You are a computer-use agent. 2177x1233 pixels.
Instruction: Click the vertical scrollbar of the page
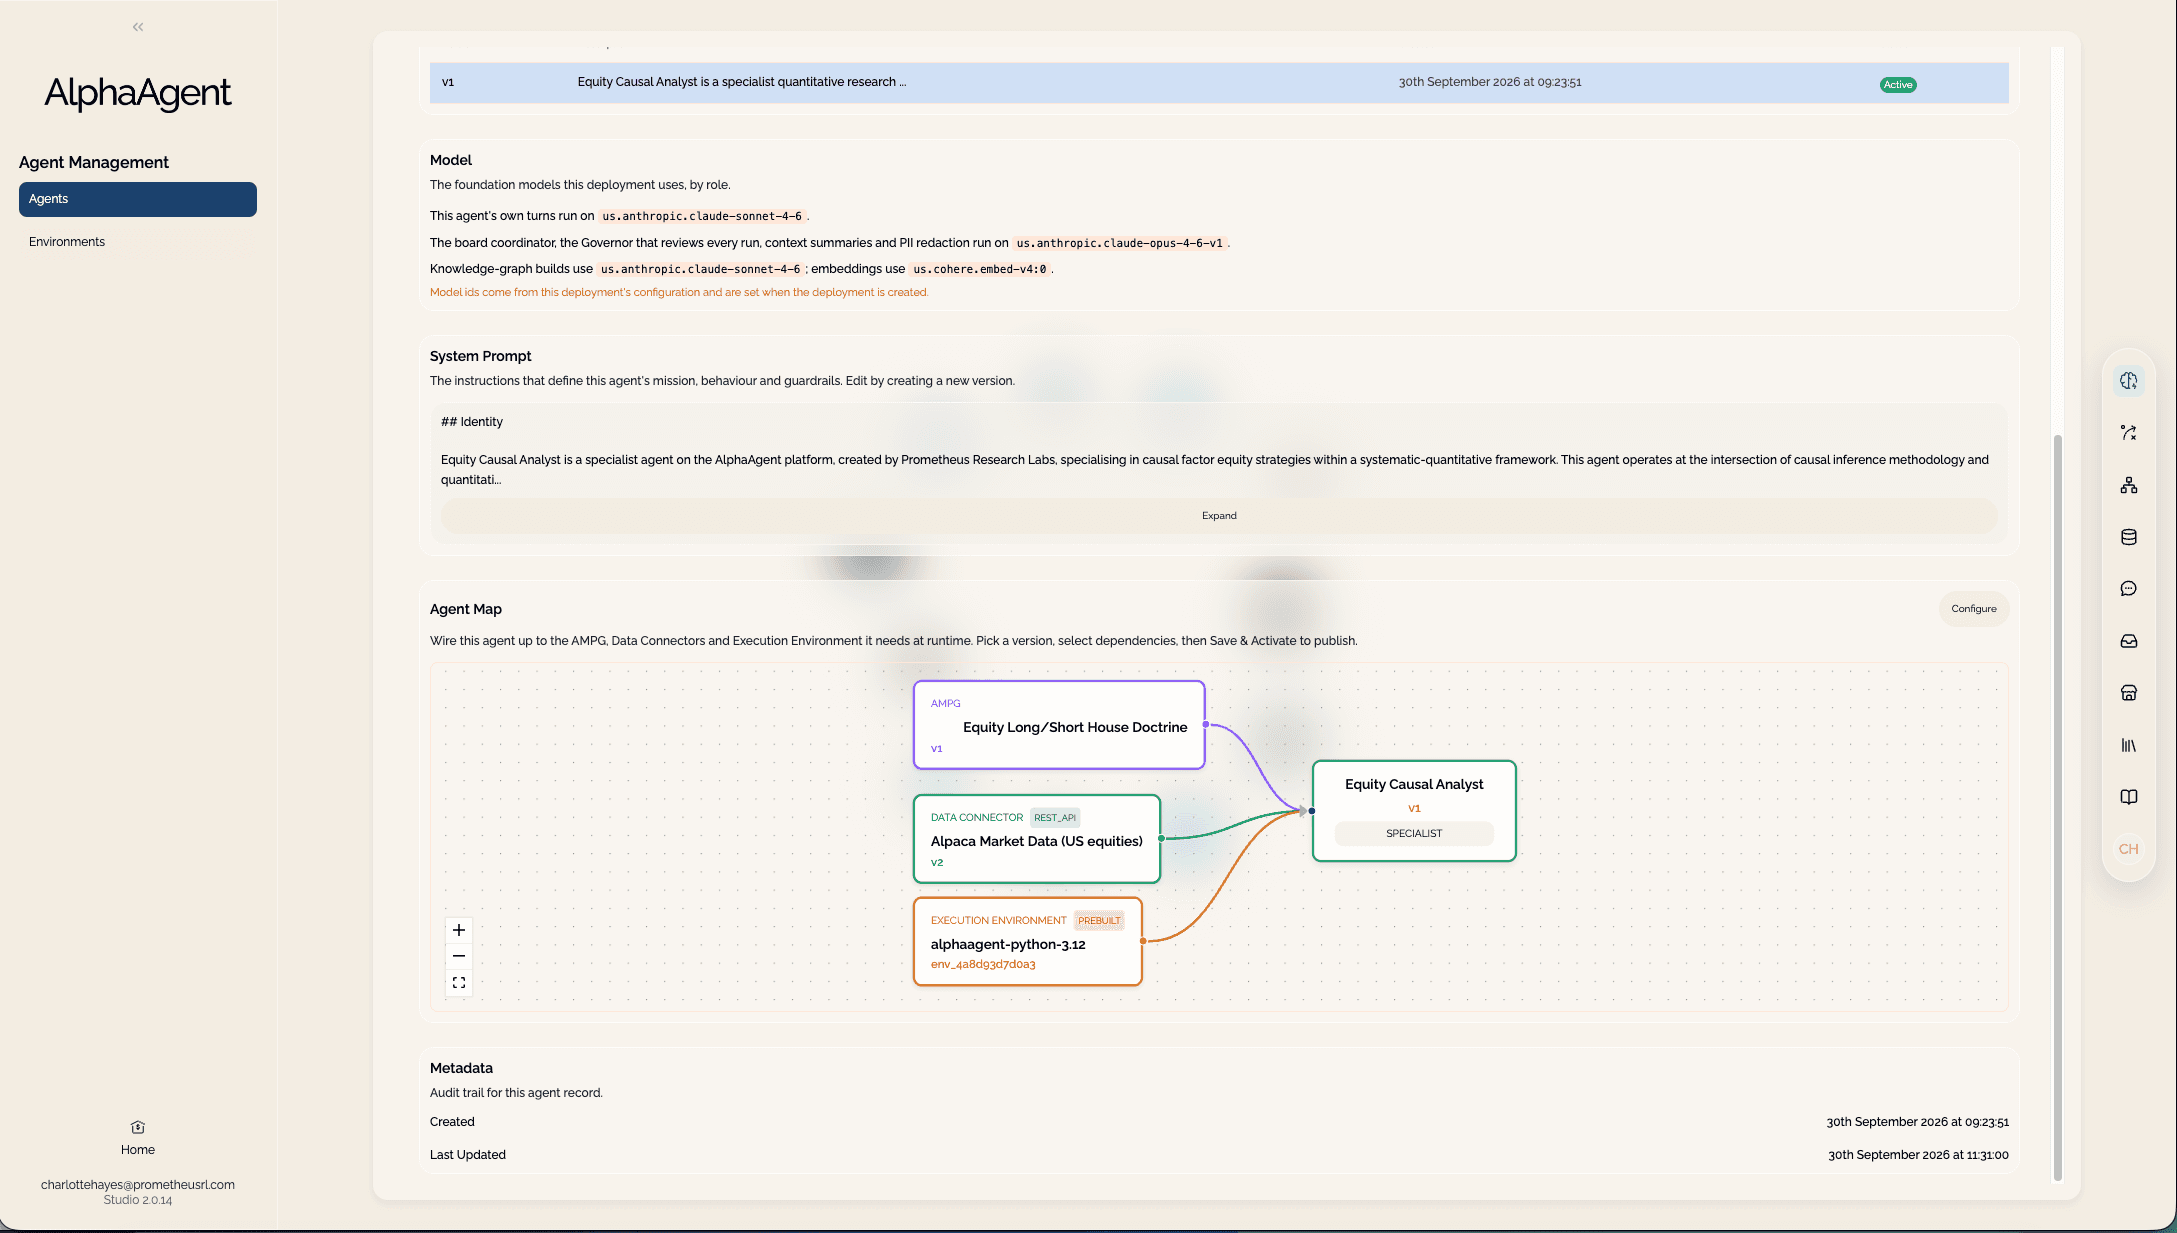click(x=2057, y=808)
